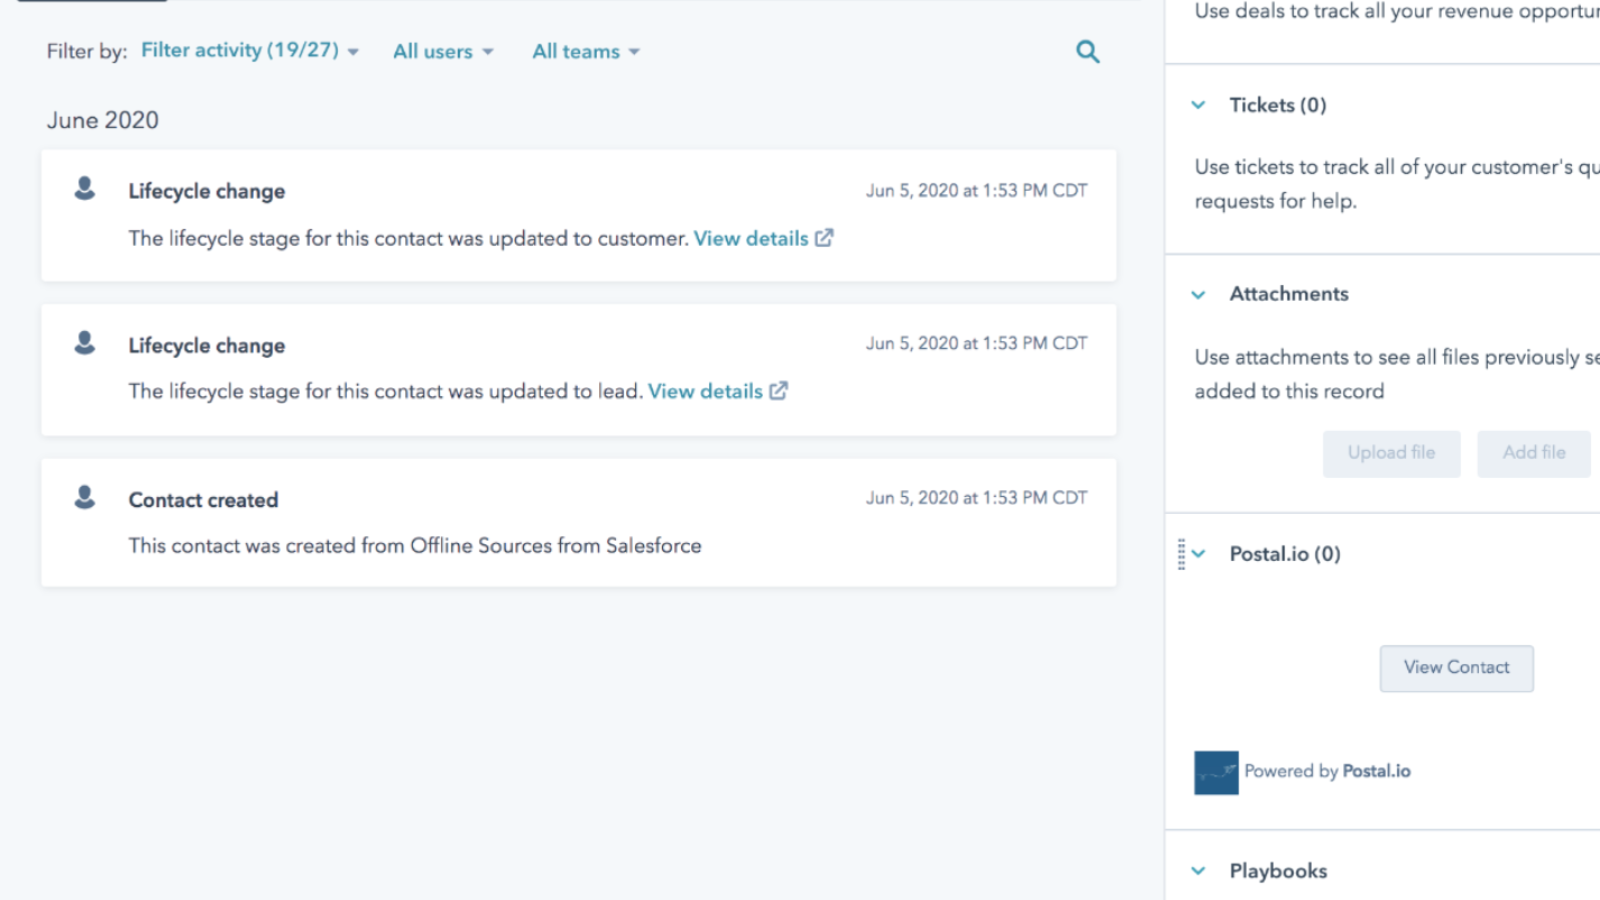Open the activity search with the magnifier icon

coord(1087,51)
